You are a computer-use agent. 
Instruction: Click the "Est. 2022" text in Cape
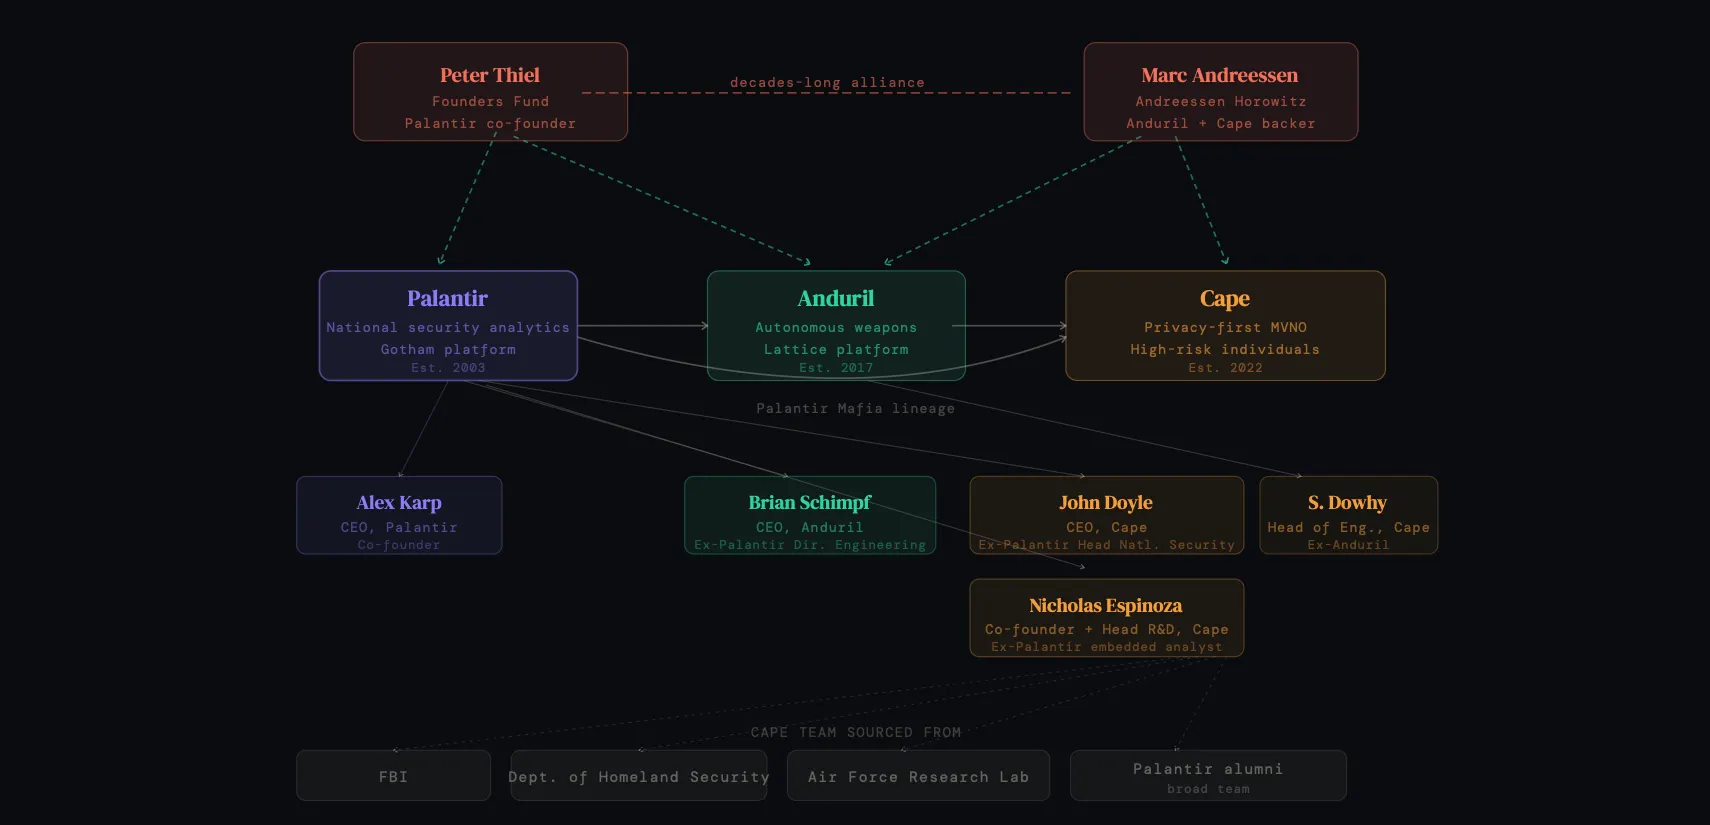point(1225,368)
